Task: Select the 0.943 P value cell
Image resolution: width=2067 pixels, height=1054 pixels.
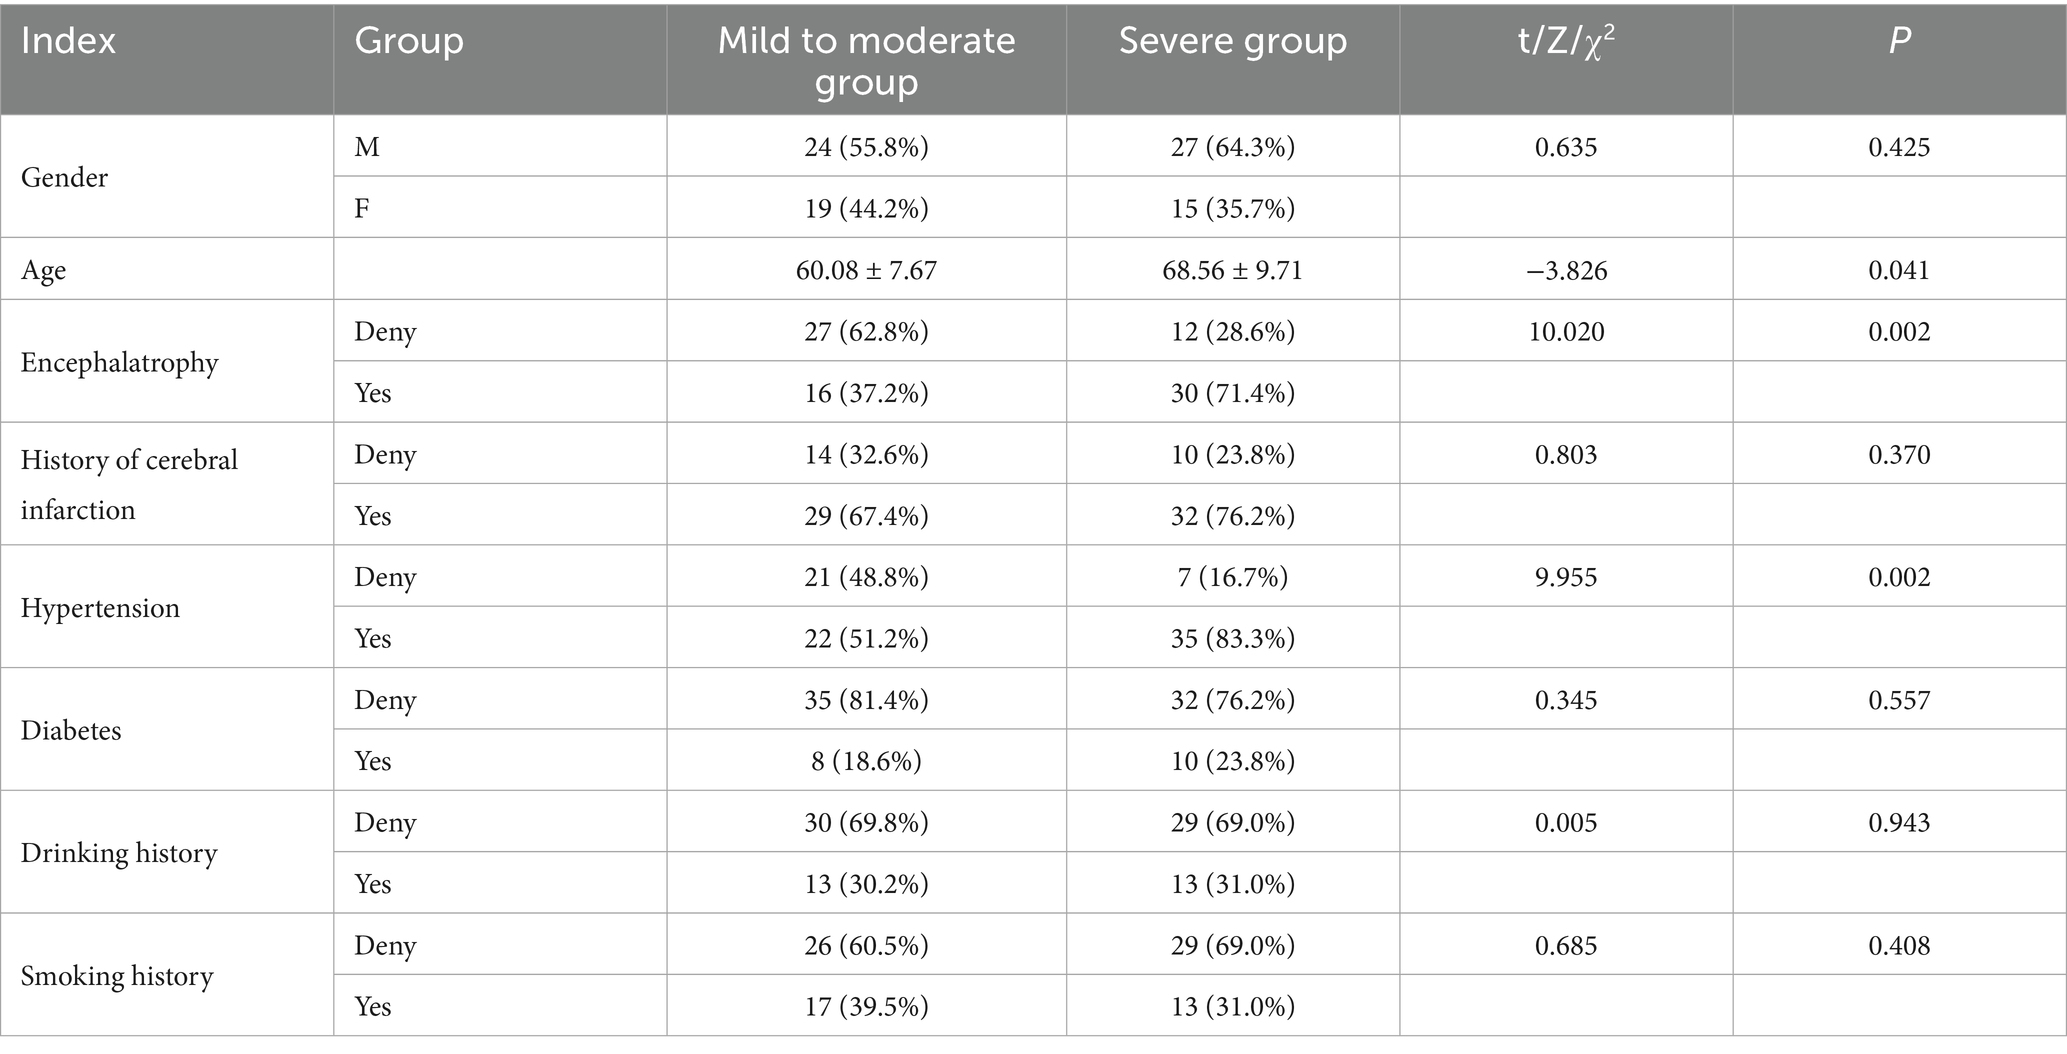Action: pyautogui.click(x=1899, y=823)
